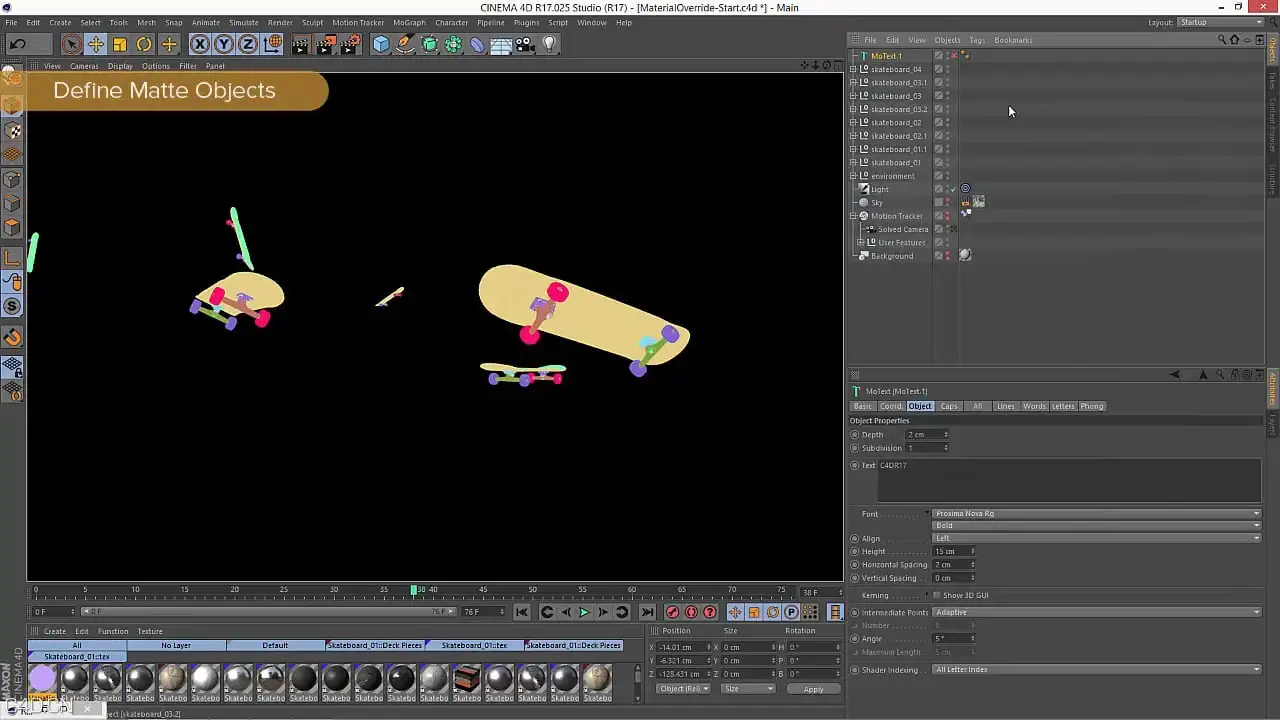Select the Live Selection tool
Image resolution: width=1280 pixels, height=720 pixels.
tap(71, 44)
